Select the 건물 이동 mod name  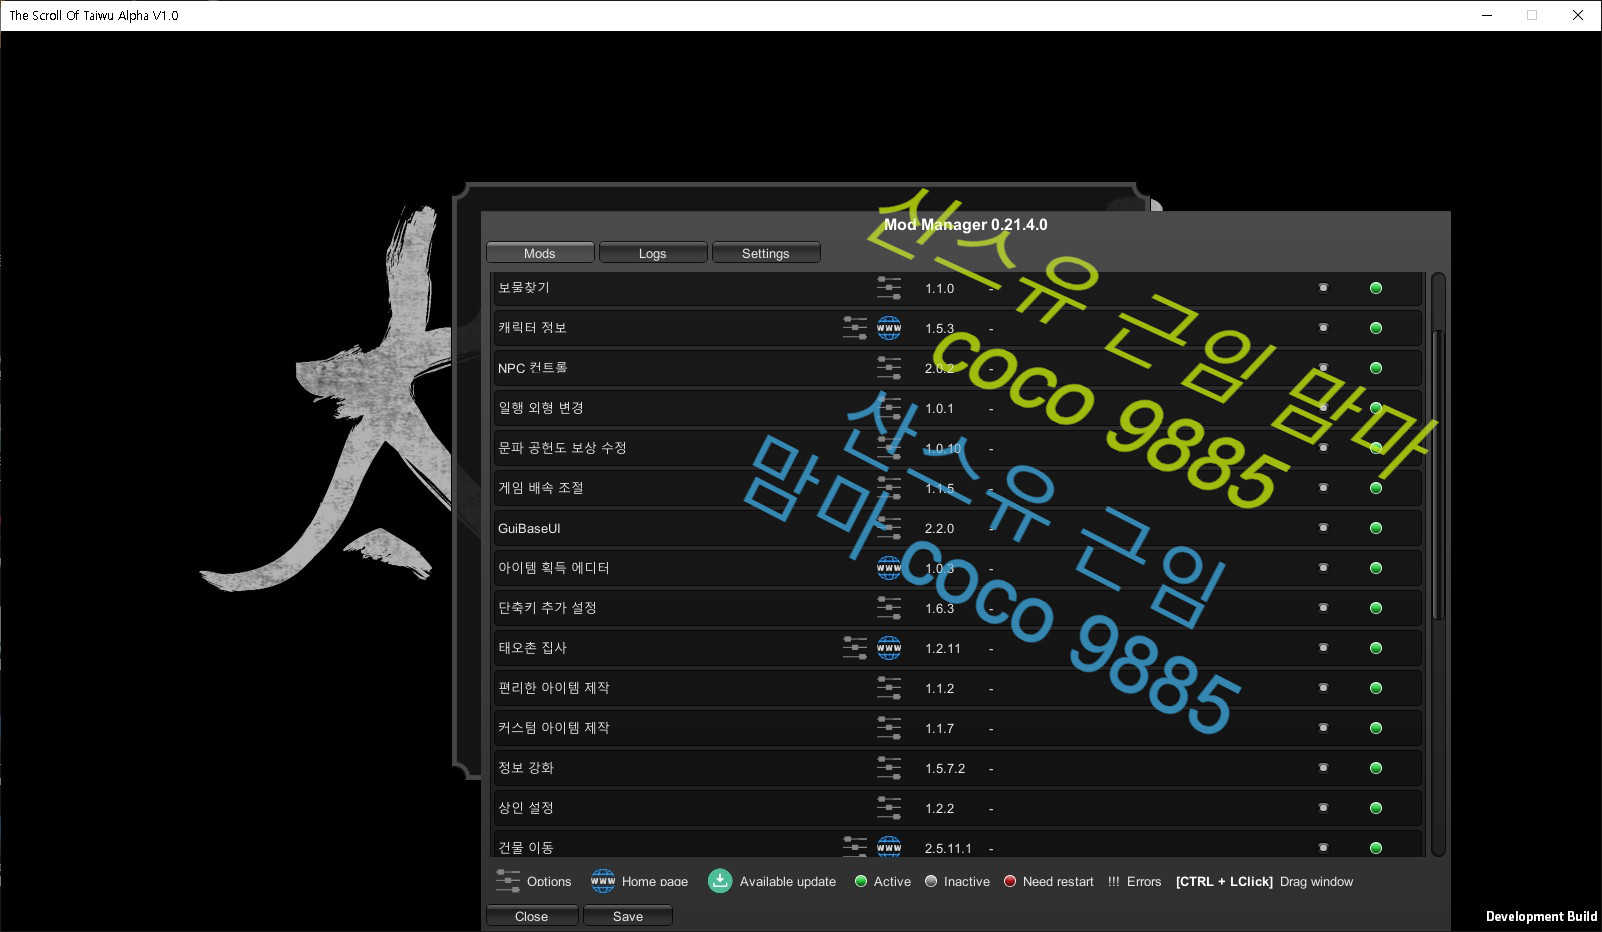tap(526, 848)
